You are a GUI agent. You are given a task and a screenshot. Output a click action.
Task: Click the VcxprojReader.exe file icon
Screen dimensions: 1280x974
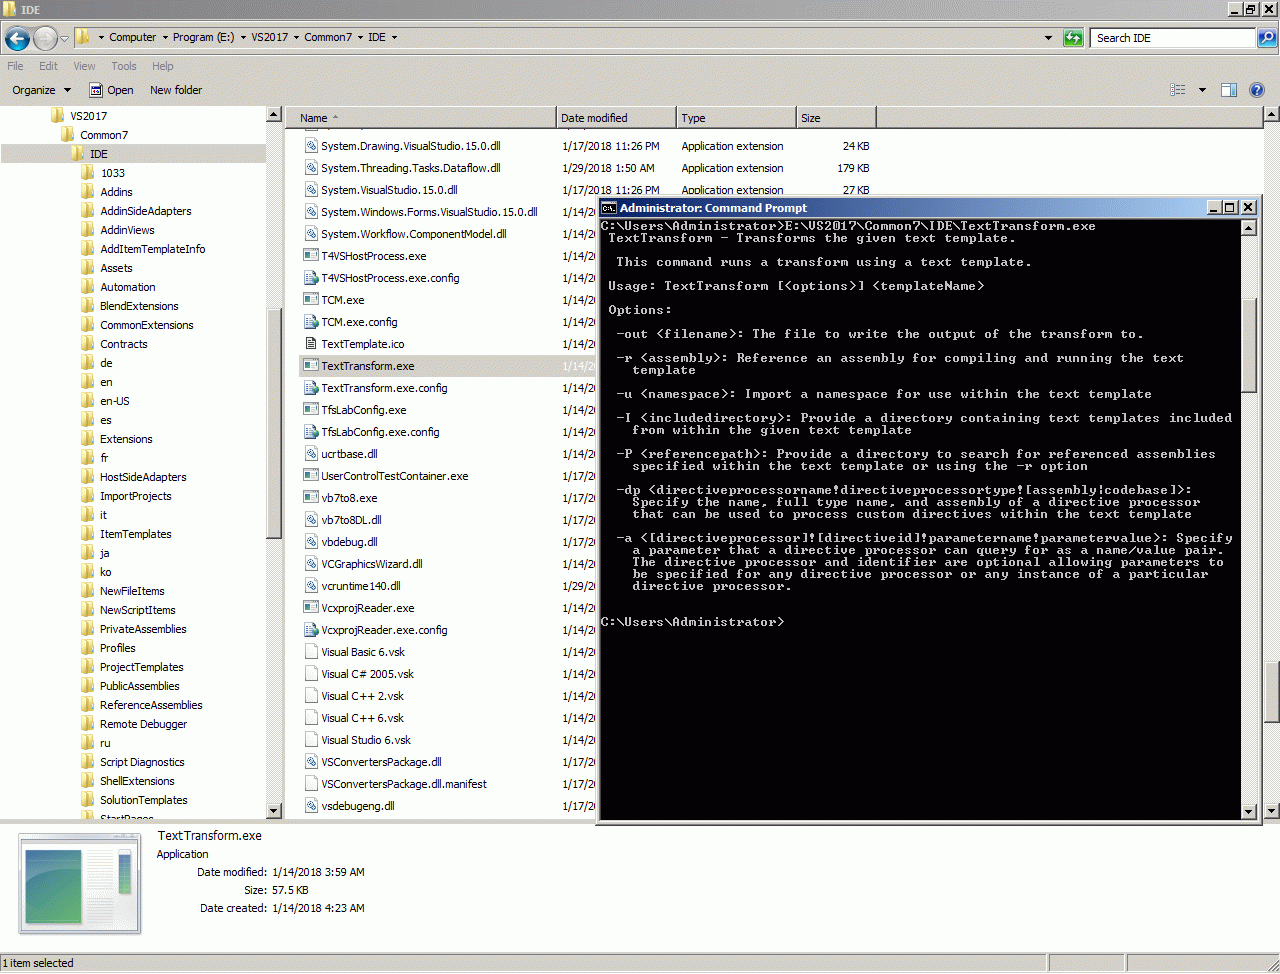pyautogui.click(x=311, y=608)
